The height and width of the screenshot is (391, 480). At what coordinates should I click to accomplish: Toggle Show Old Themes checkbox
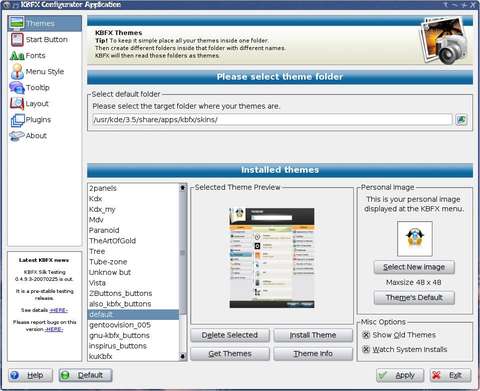pos(366,335)
